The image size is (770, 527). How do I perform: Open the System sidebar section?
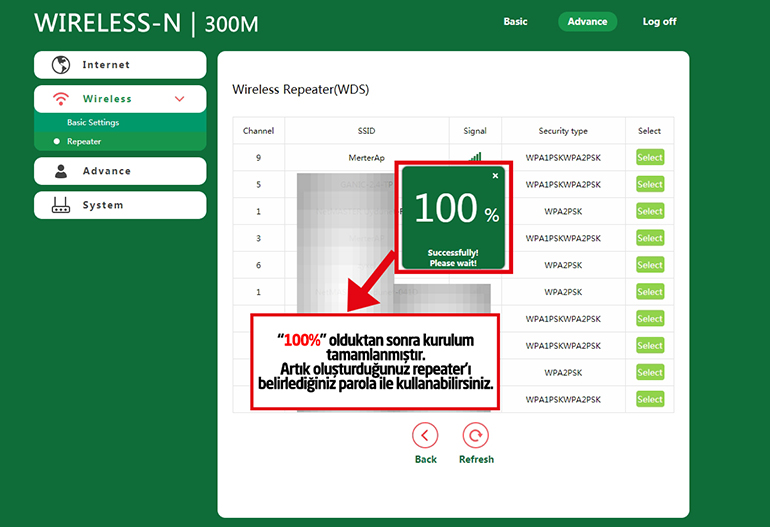(x=120, y=205)
